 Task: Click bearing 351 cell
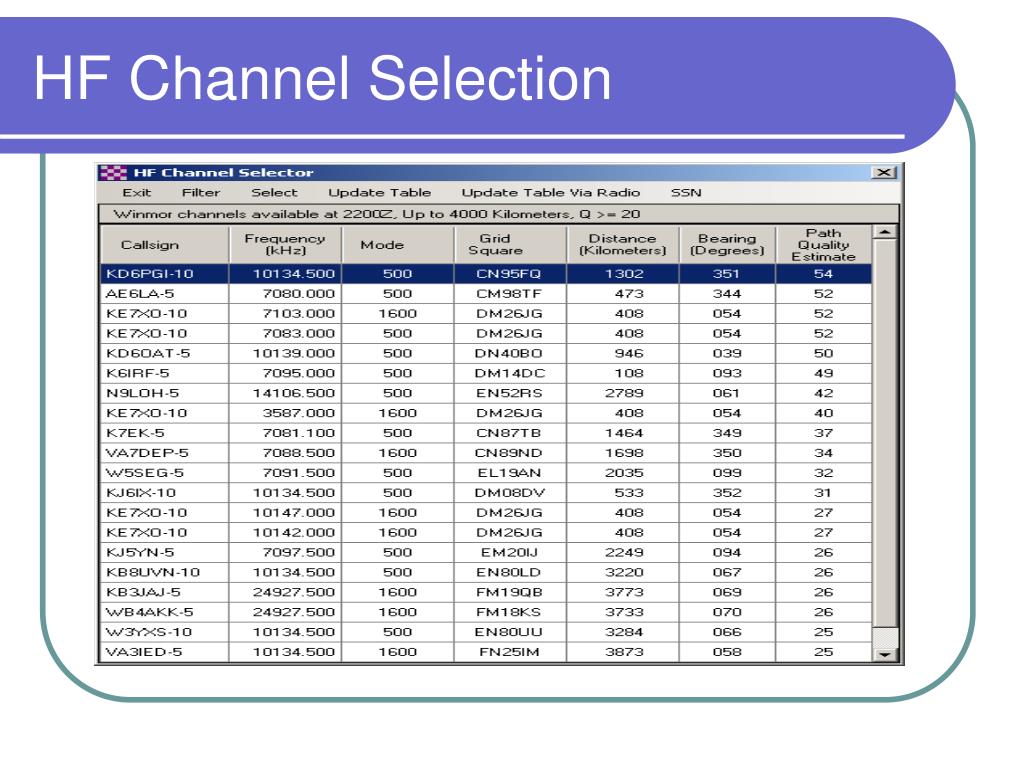point(728,274)
